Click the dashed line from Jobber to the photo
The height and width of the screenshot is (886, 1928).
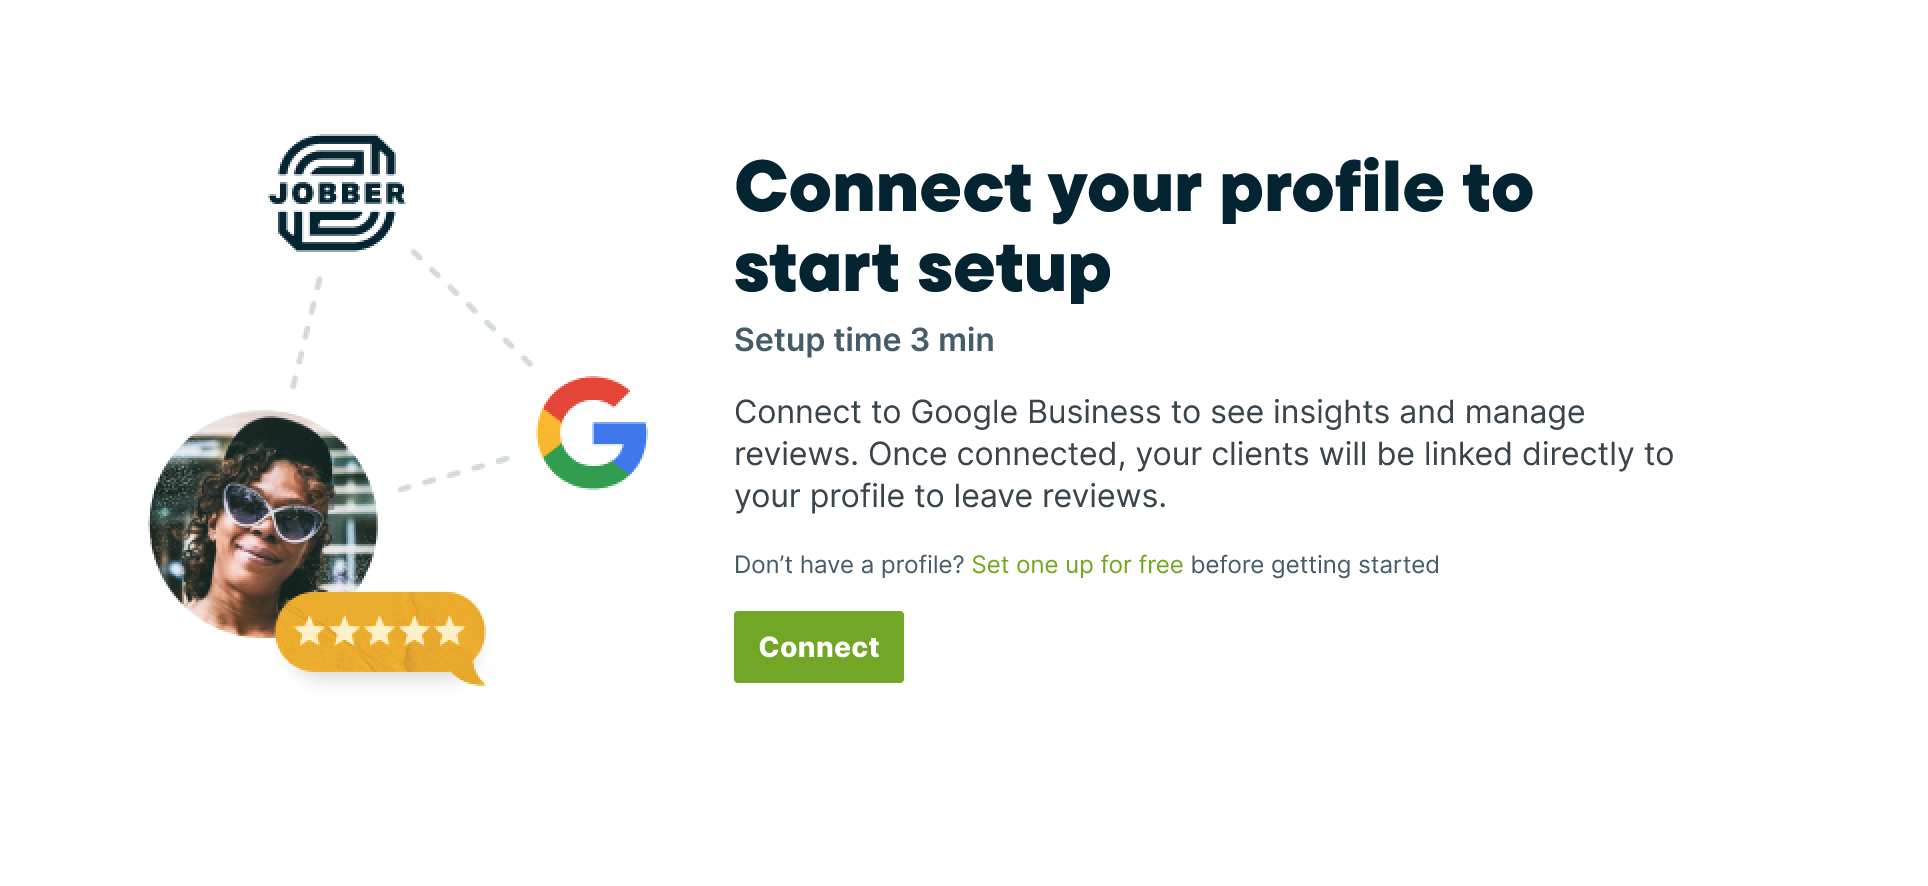tap(306, 332)
